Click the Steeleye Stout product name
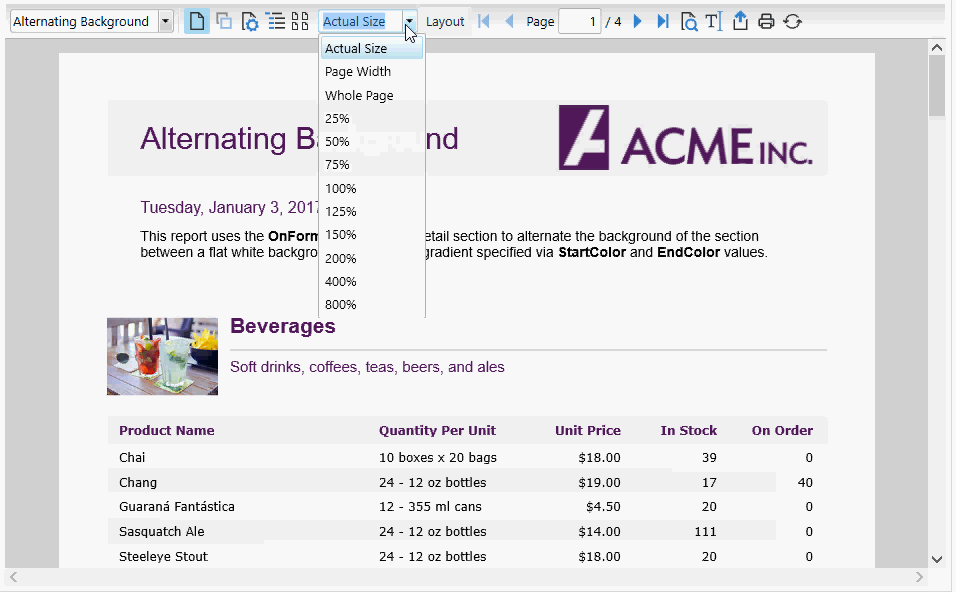 tap(163, 557)
